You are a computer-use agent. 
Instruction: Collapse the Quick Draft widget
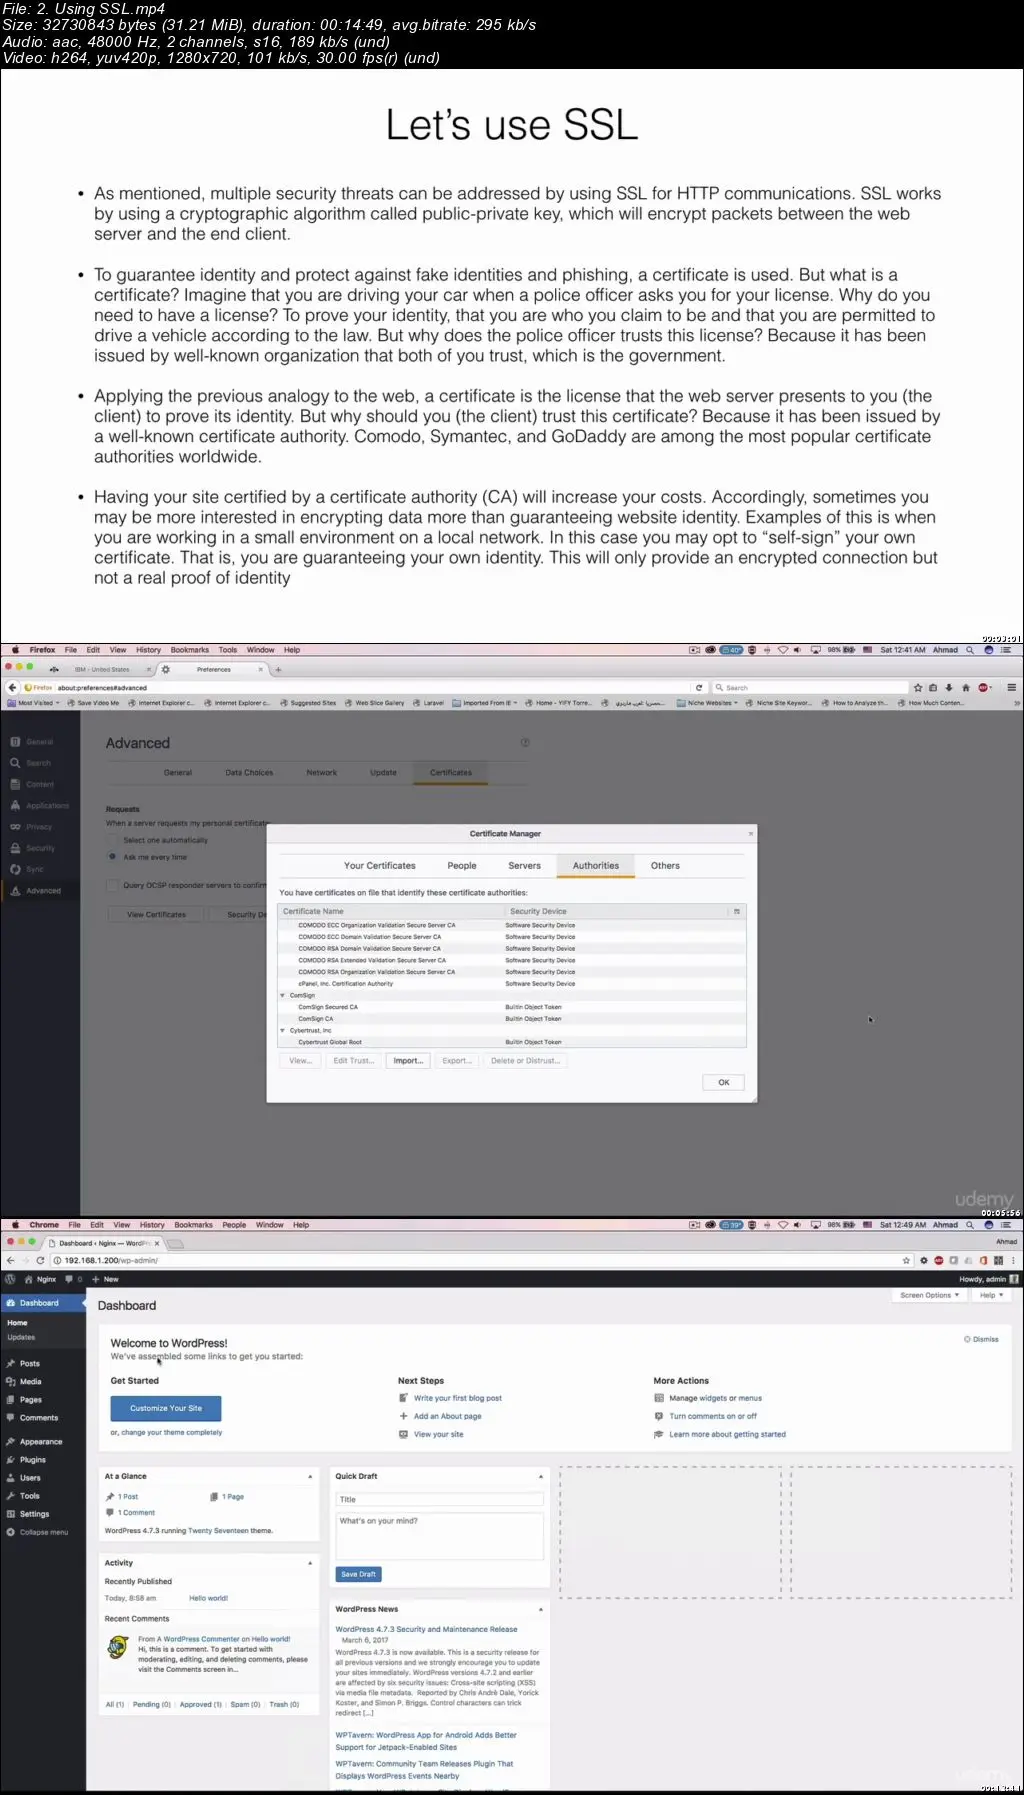point(541,1477)
